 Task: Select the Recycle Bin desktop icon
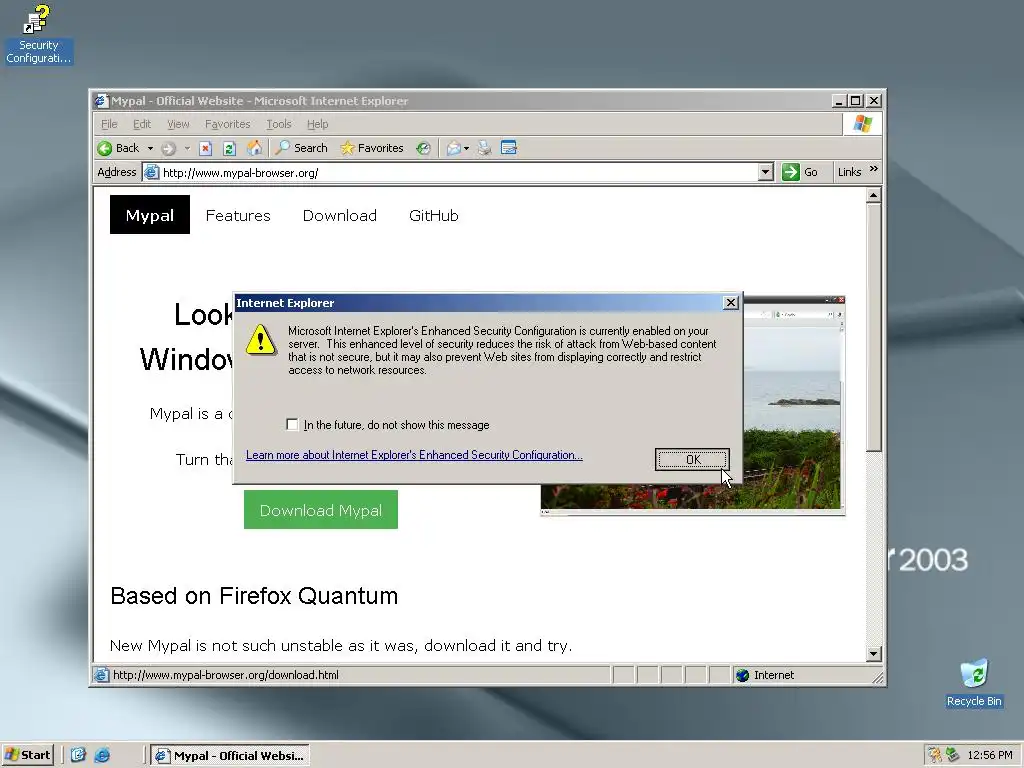pyautogui.click(x=974, y=683)
